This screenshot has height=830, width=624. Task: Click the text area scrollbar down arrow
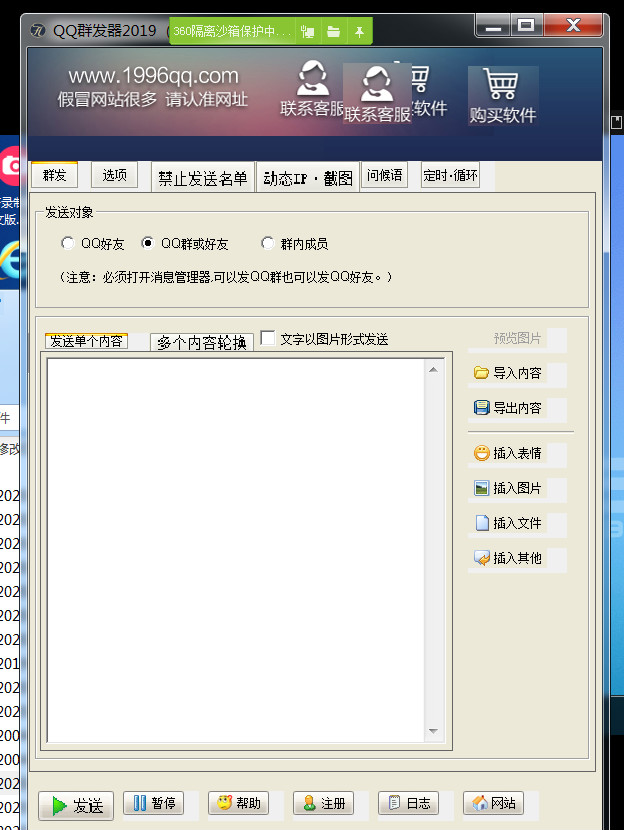tap(434, 732)
